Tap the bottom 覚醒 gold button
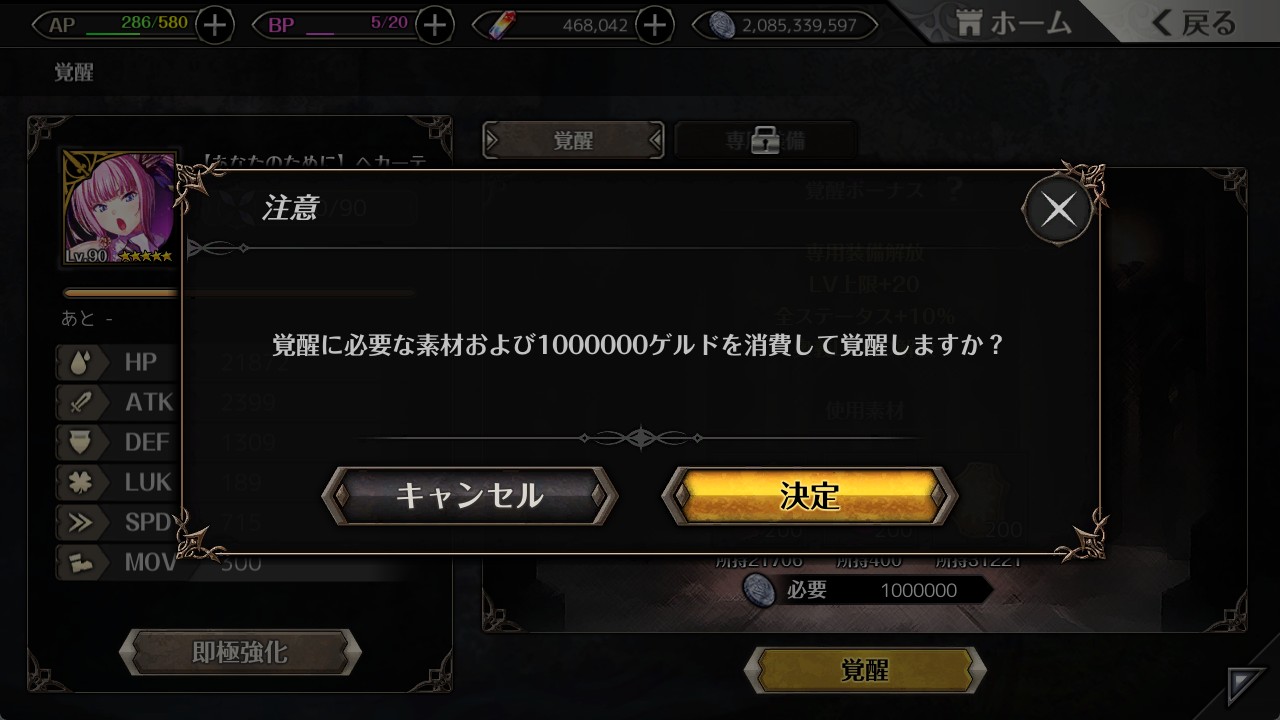Viewport: 1280px width, 720px height. point(865,670)
